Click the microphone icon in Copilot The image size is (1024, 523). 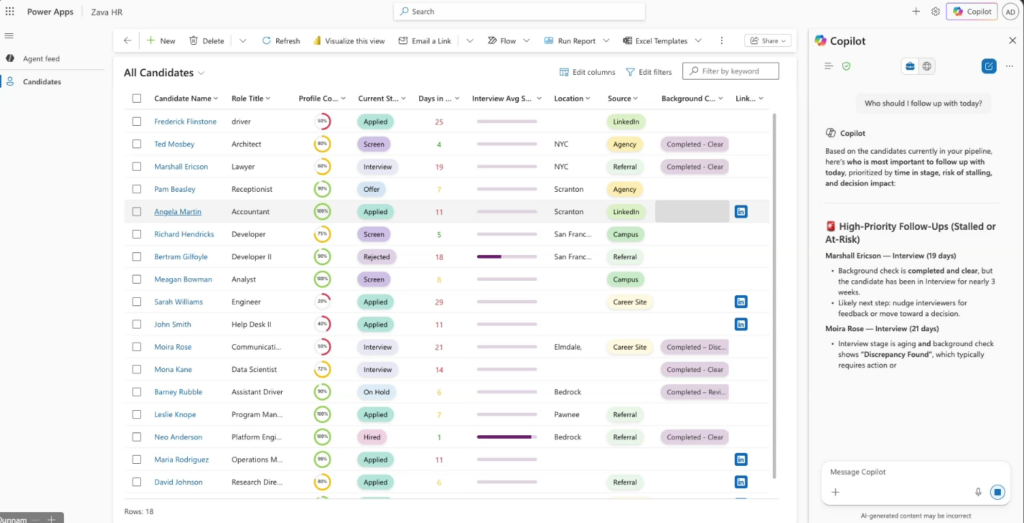978,492
